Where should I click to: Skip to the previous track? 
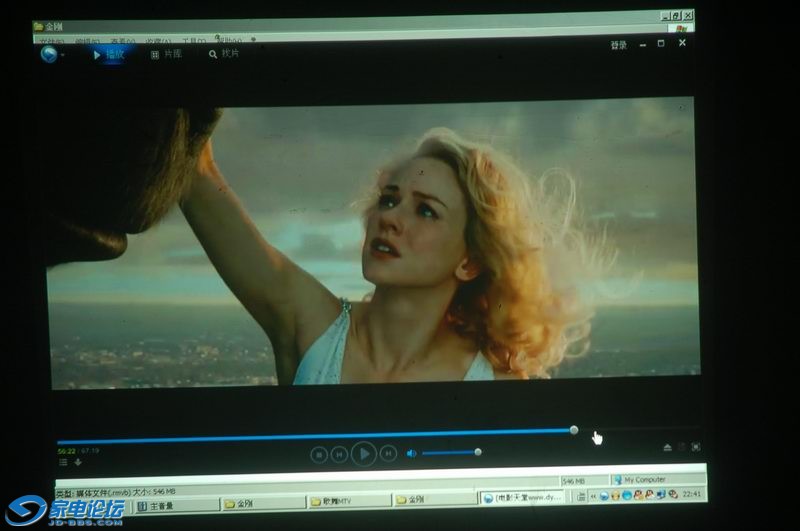(340, 454)
